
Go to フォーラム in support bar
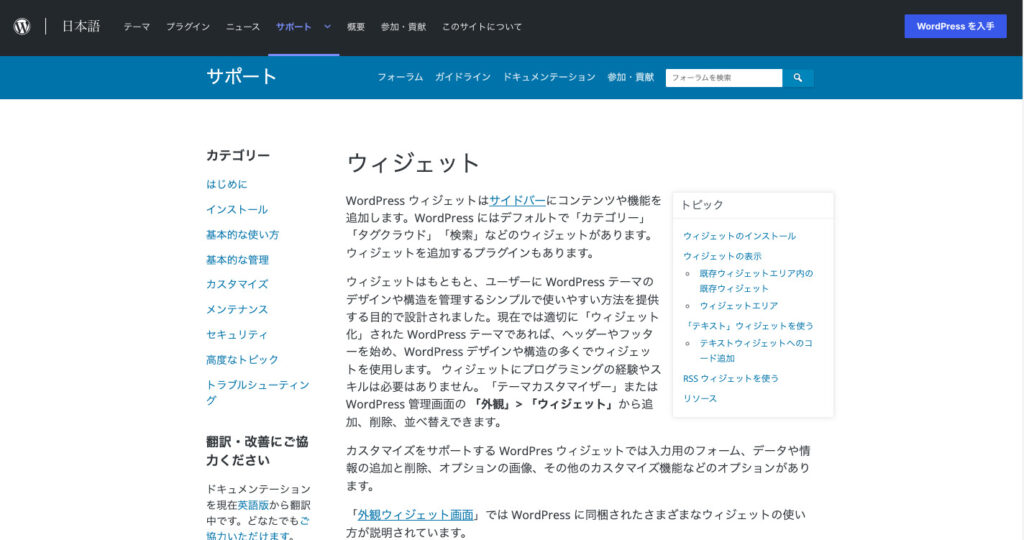(400, 77)
